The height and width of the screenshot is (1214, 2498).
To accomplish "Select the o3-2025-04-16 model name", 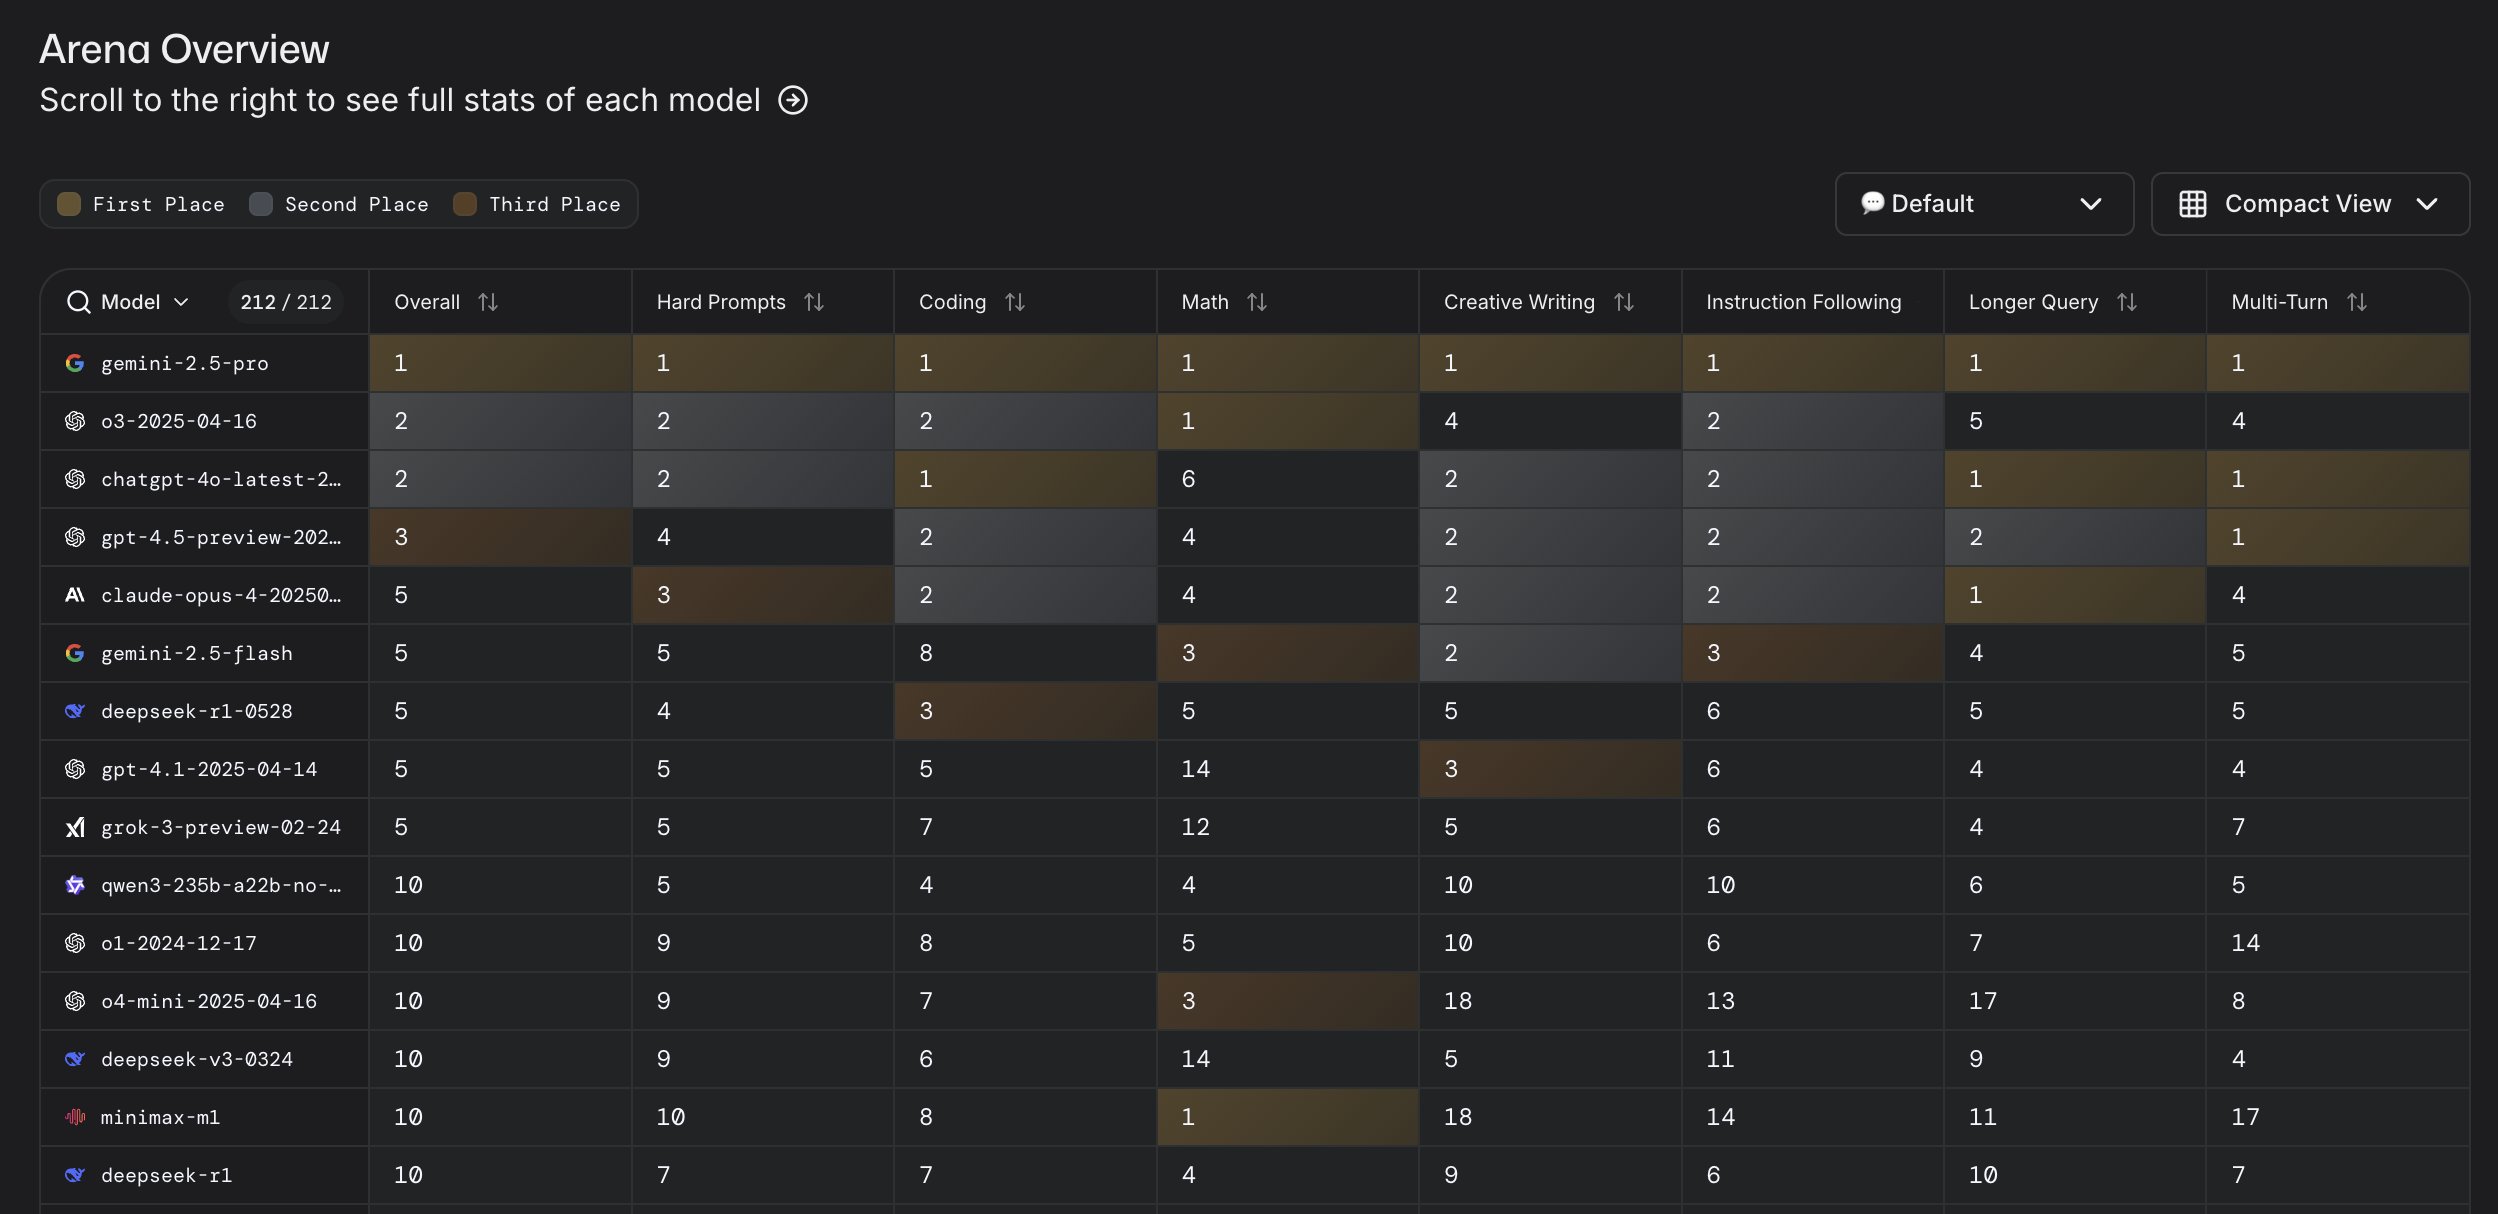I will tap(179, 421).
